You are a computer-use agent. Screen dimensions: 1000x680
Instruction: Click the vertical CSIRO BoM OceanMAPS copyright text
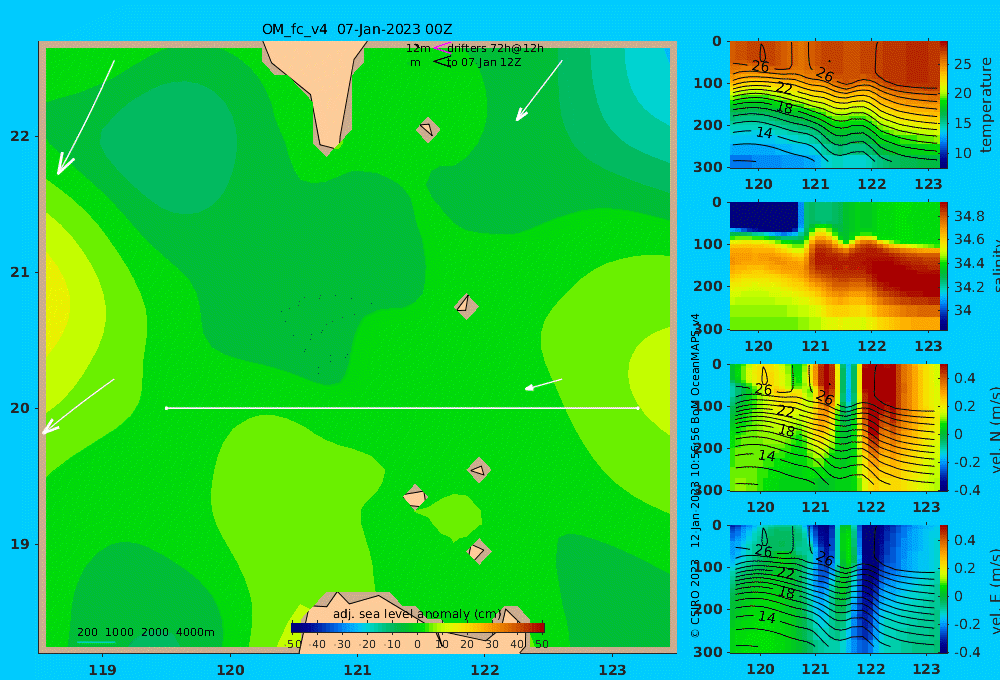695,475
